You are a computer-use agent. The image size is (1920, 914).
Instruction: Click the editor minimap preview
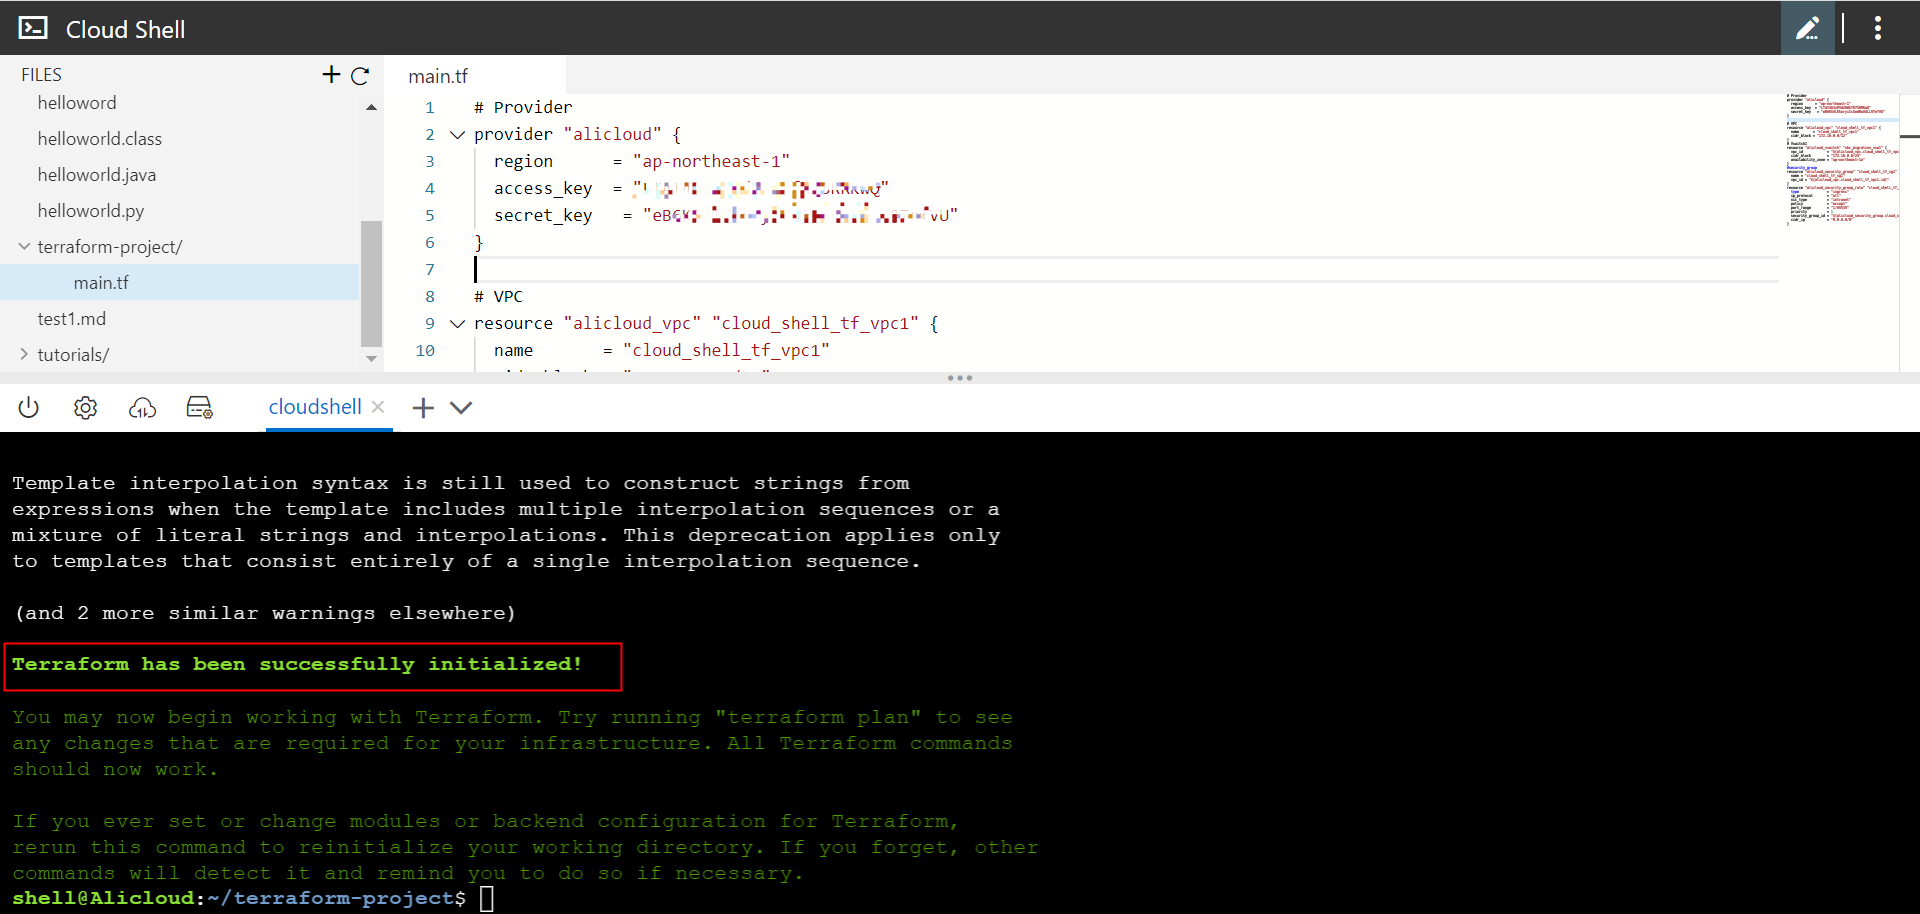pyautogui.click(x=1841, y=158)
